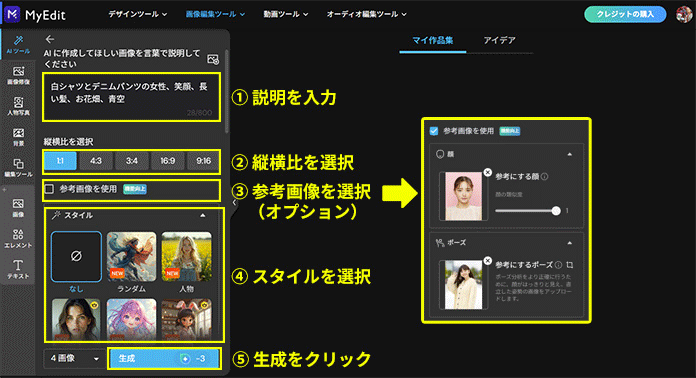The image size is (696, 378).
Task: Select the 16:9 aspect ratio option
Action: click(x=167, y=161)
